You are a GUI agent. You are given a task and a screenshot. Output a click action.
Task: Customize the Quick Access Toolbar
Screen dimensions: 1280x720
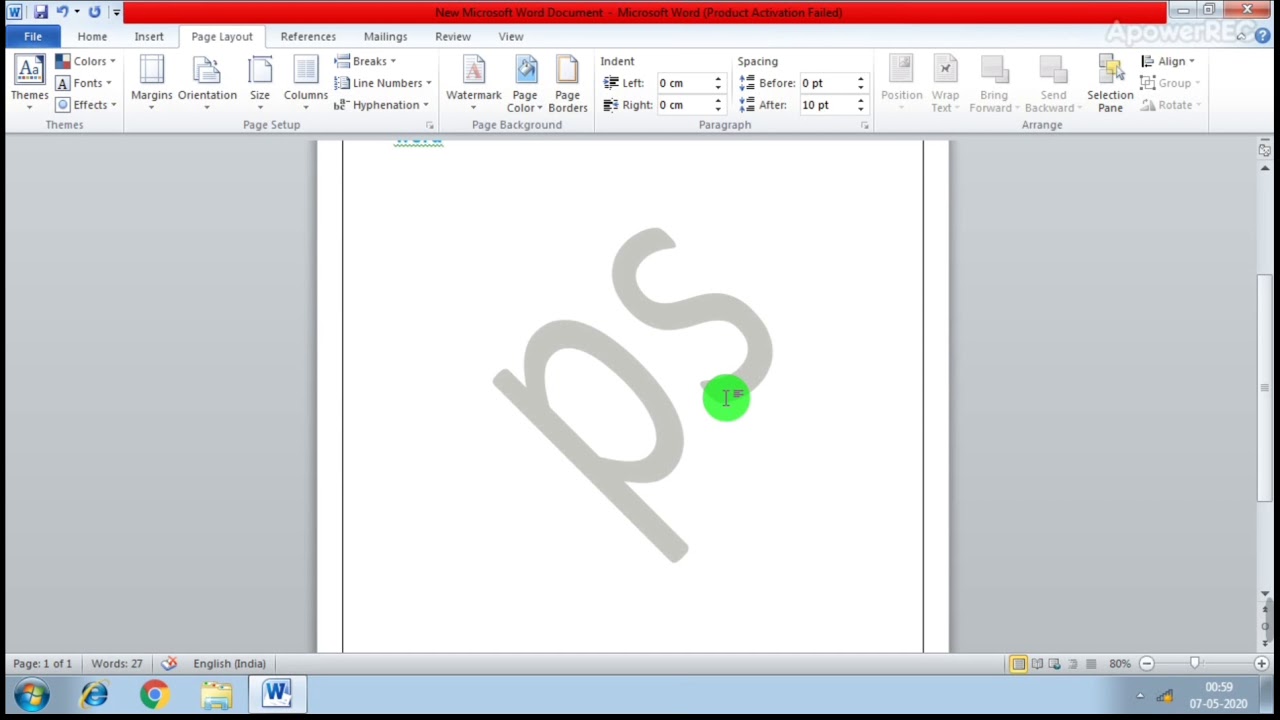tap(116, 13)
